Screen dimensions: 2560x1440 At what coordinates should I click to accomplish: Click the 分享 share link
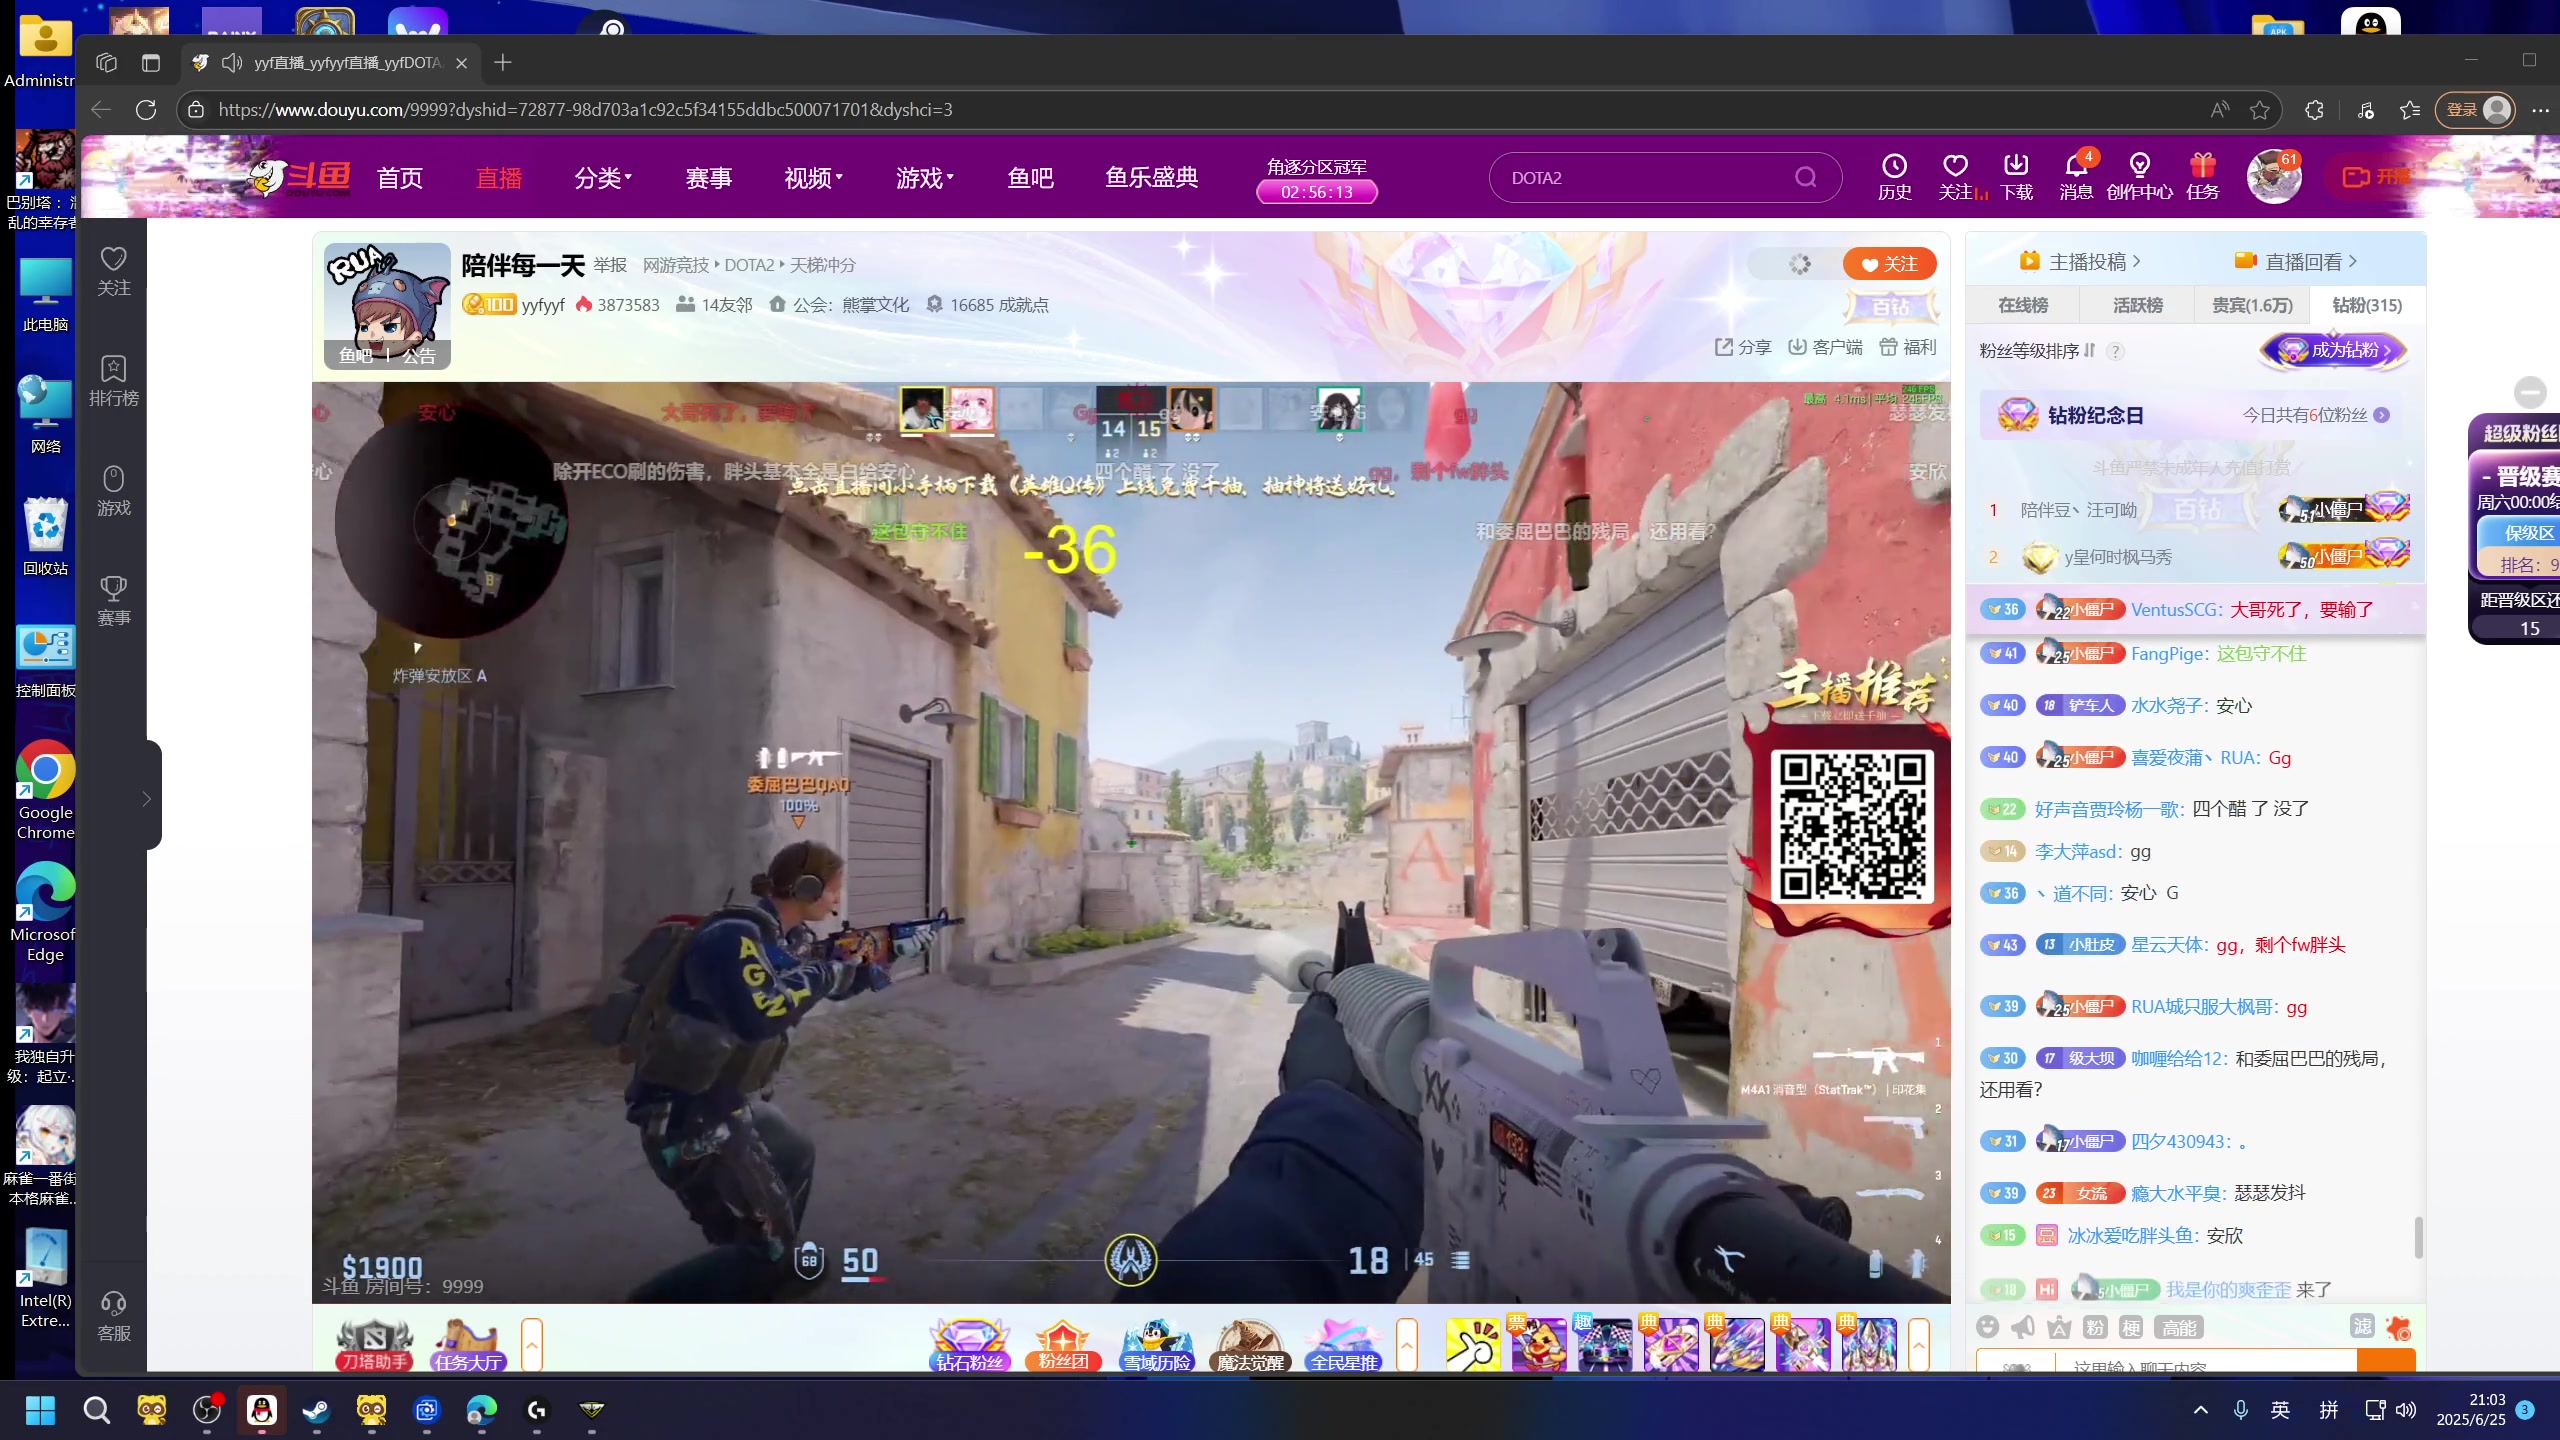pos(1743,347)
